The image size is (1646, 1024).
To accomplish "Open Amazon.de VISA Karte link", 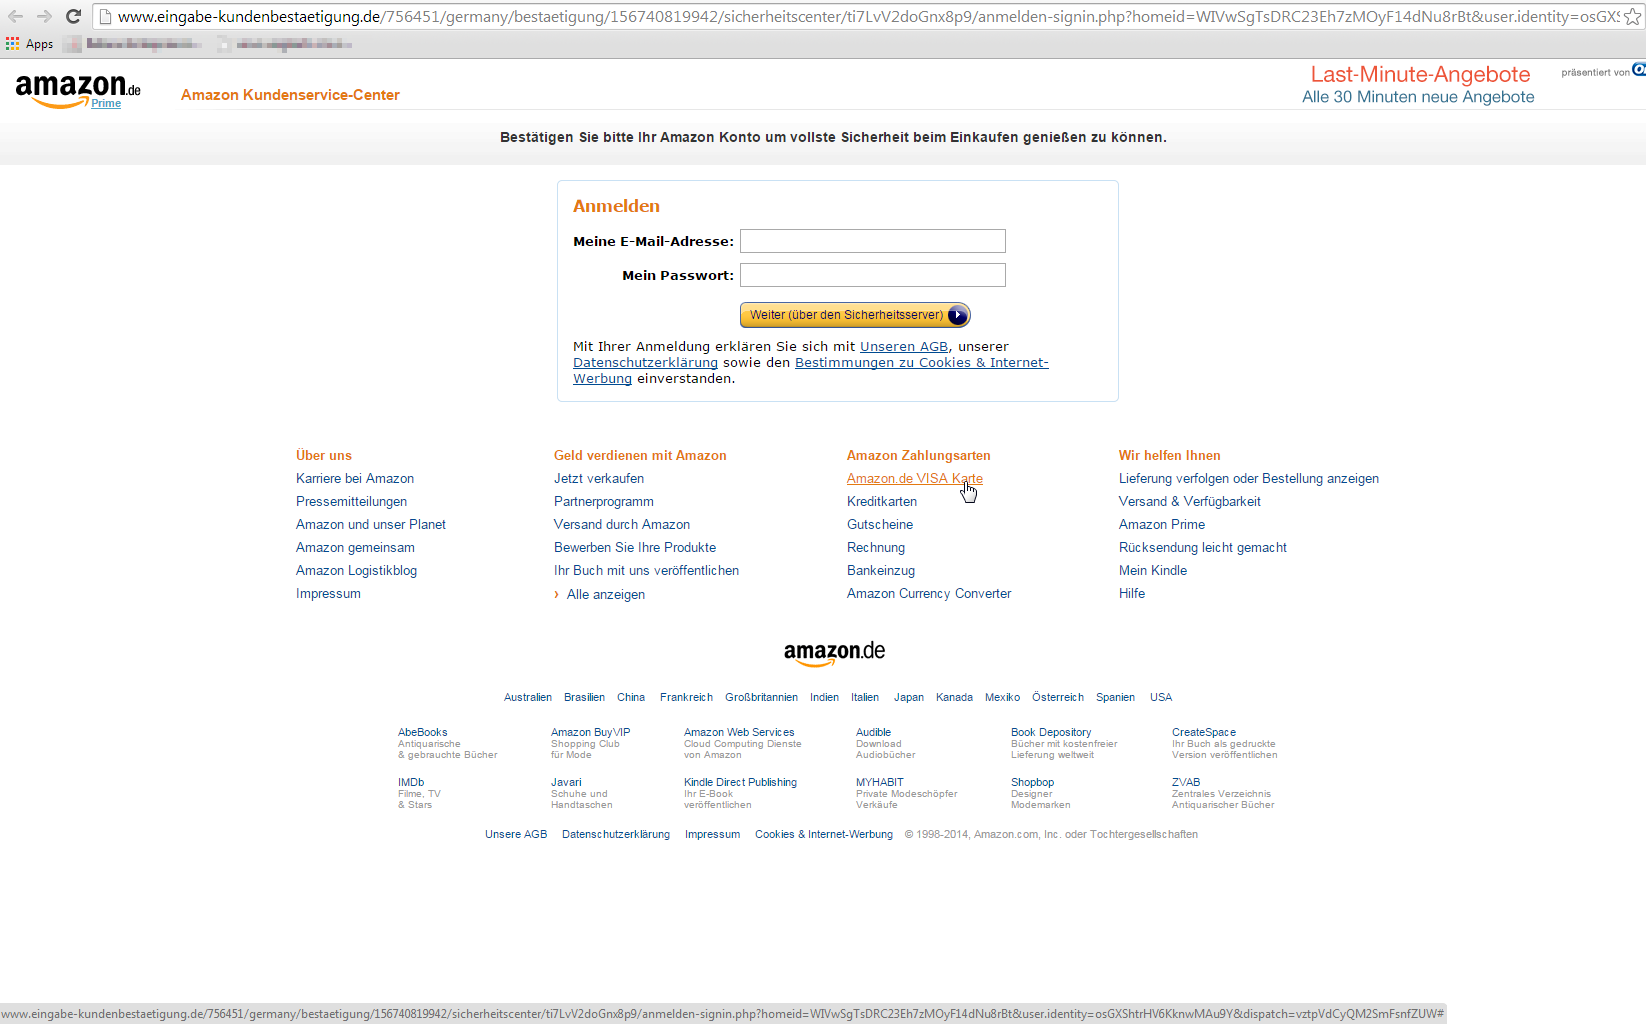I will (x=915, y=479).
